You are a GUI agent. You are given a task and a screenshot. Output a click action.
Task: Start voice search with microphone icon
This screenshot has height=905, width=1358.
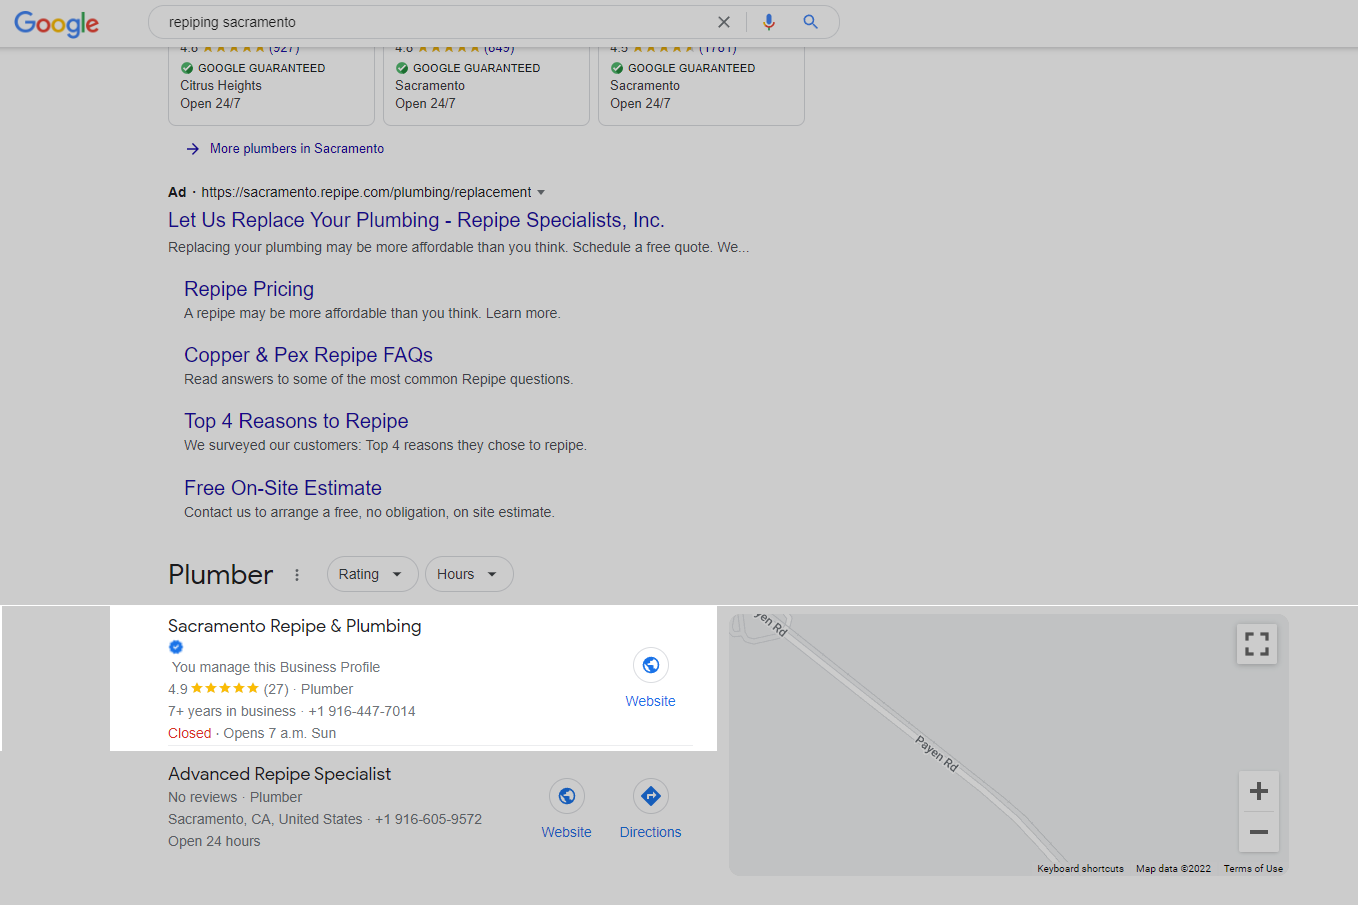[769, 22]
